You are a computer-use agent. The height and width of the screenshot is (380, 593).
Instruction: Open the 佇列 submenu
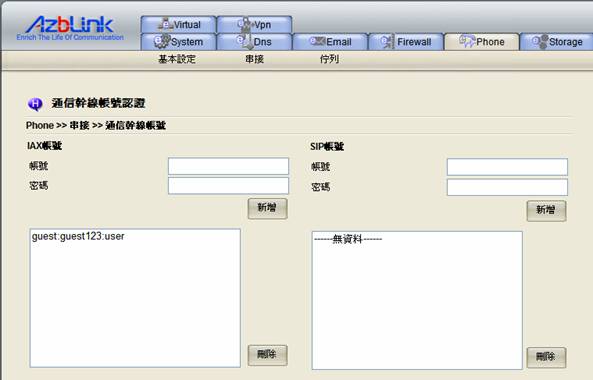click(329, 59)
